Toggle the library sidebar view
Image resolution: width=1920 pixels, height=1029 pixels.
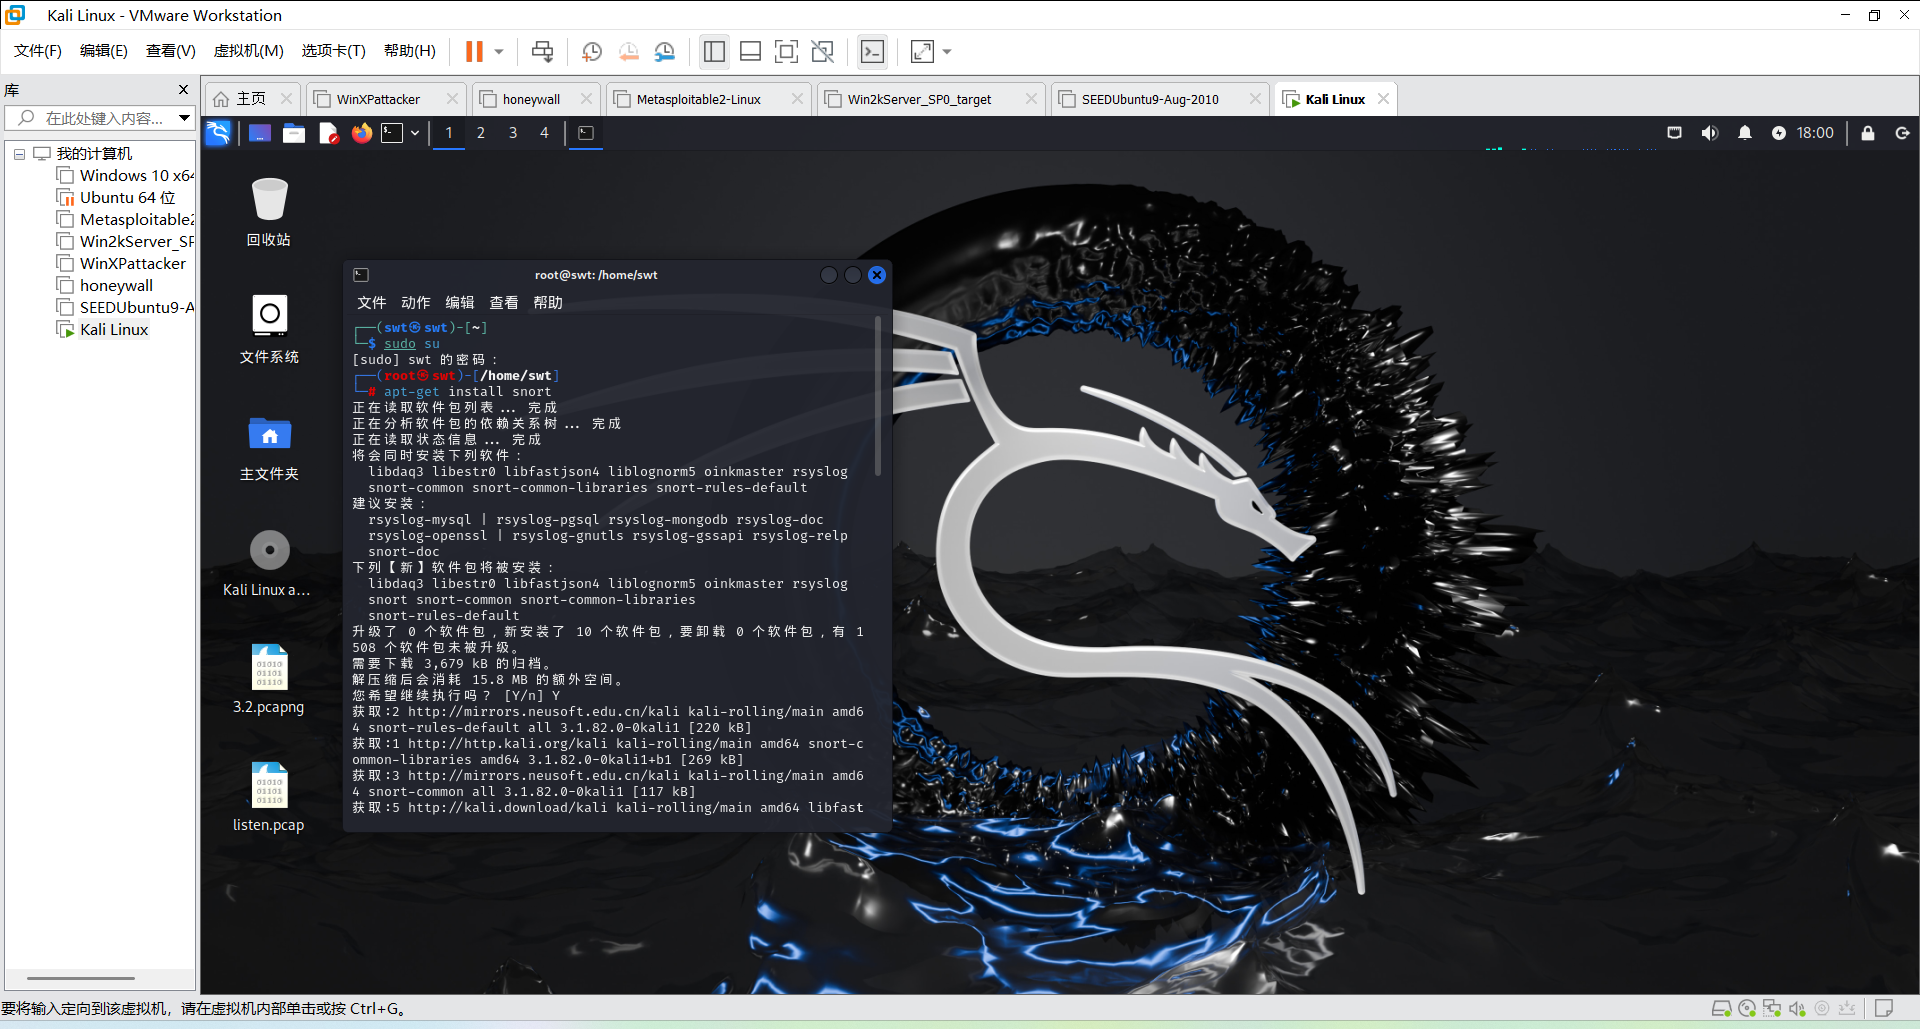tap(714, 51)
